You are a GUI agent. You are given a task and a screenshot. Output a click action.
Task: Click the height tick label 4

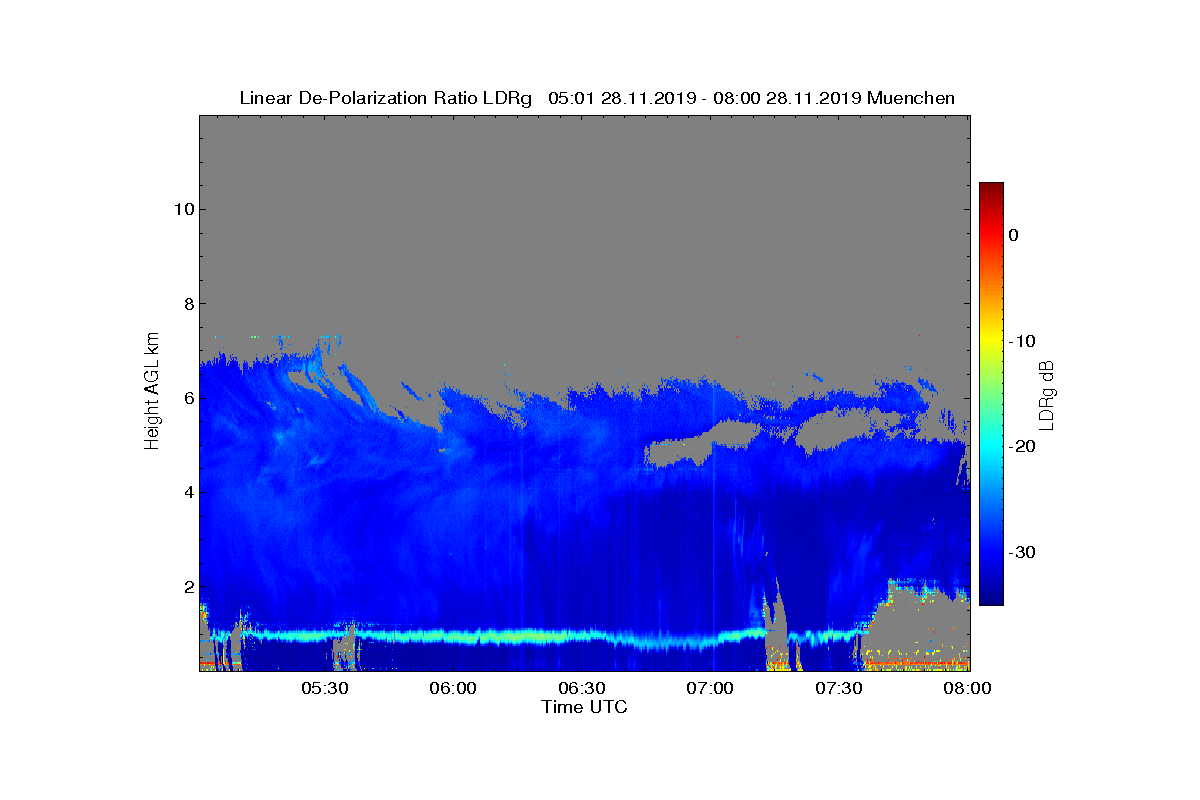(x=188, y=492)
